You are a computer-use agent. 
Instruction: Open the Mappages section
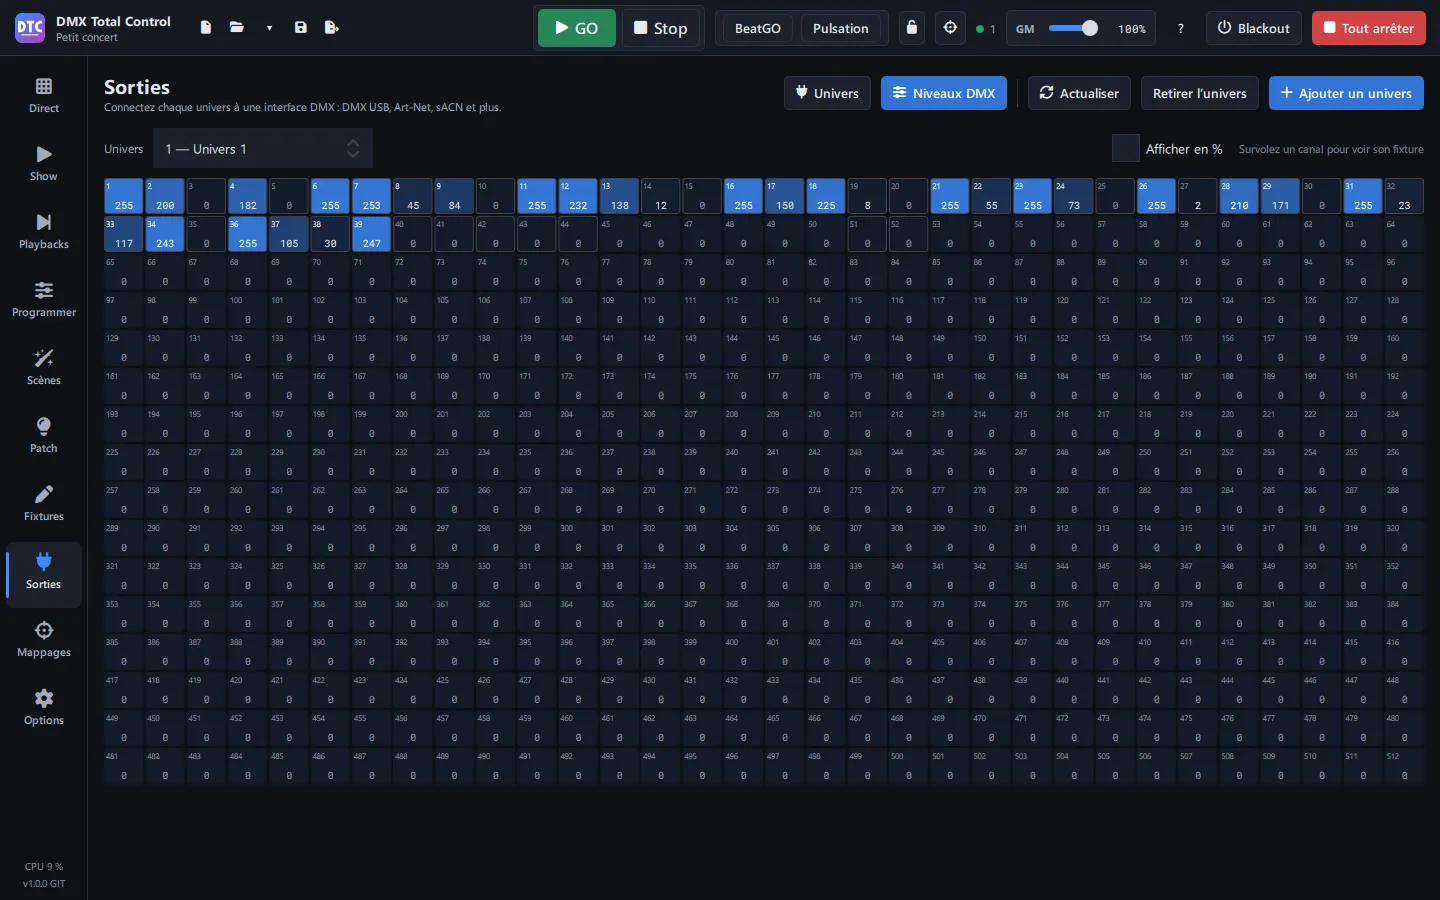(44, 640)
